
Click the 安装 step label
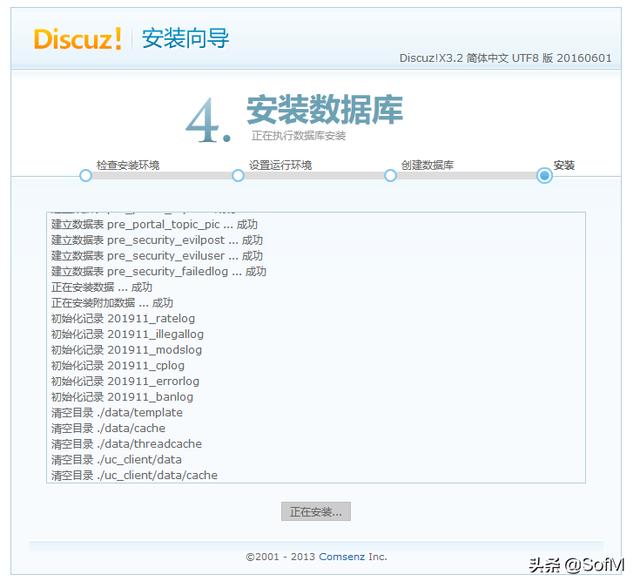(x=564, y=165)
